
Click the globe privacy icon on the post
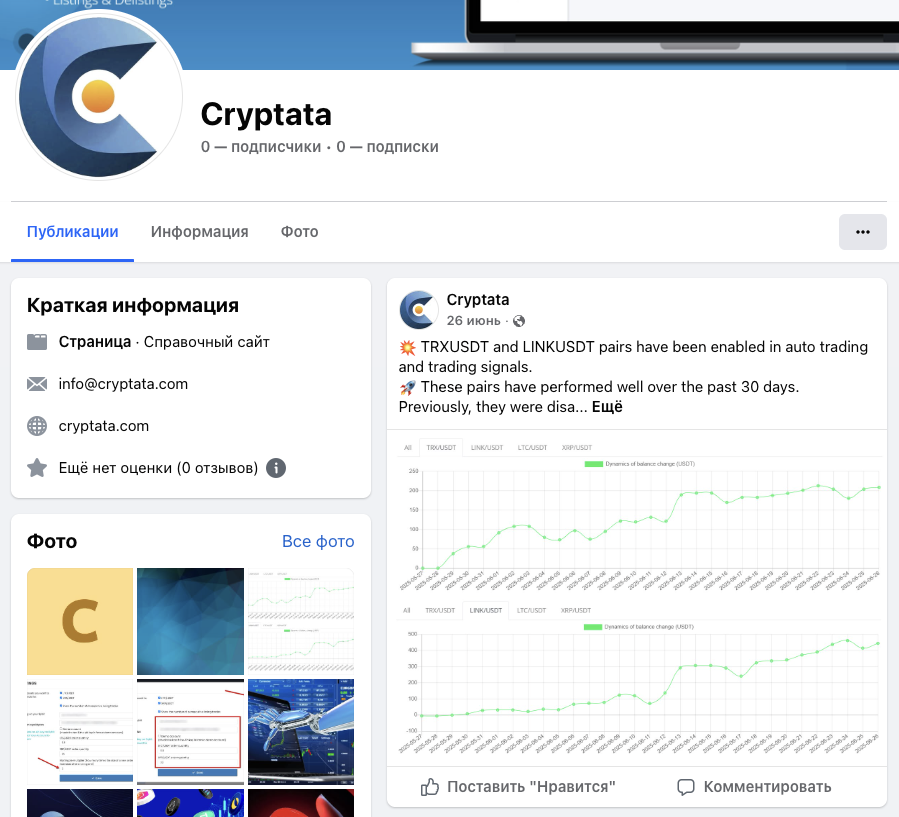click(517, 318)
